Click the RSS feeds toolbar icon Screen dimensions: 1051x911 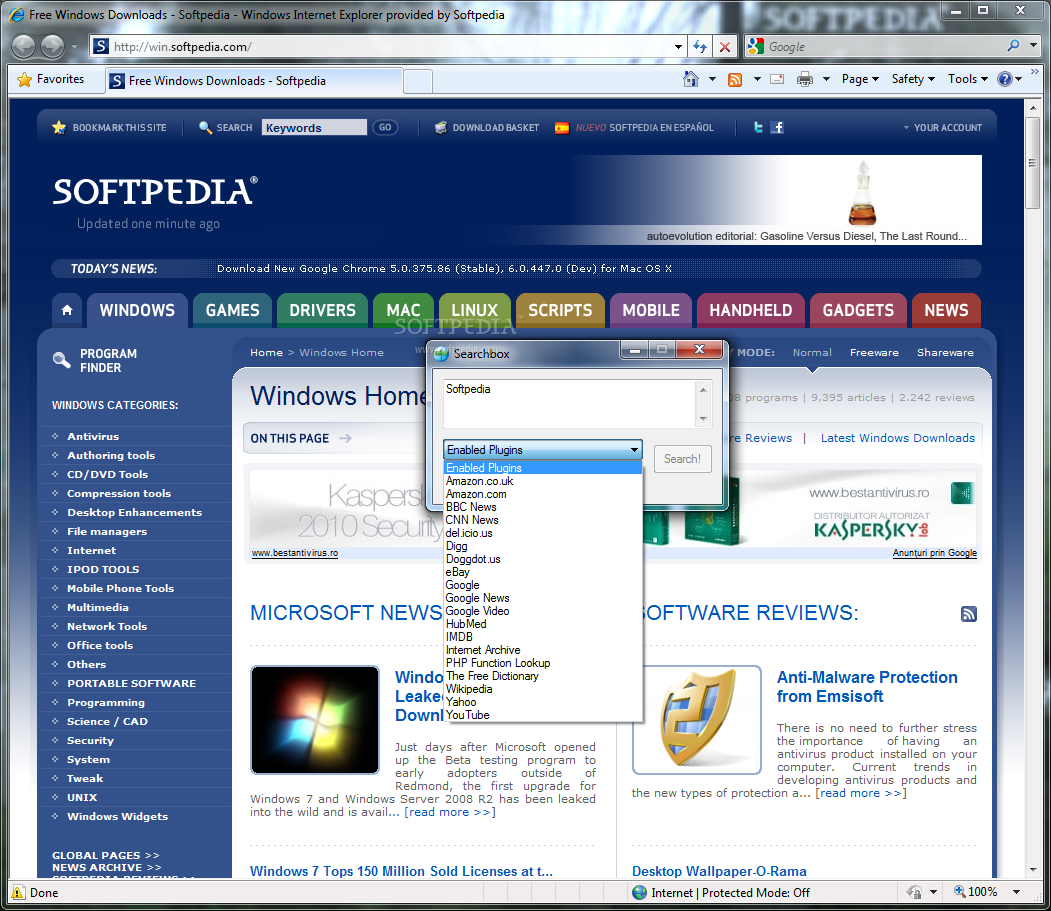[735, 79]
